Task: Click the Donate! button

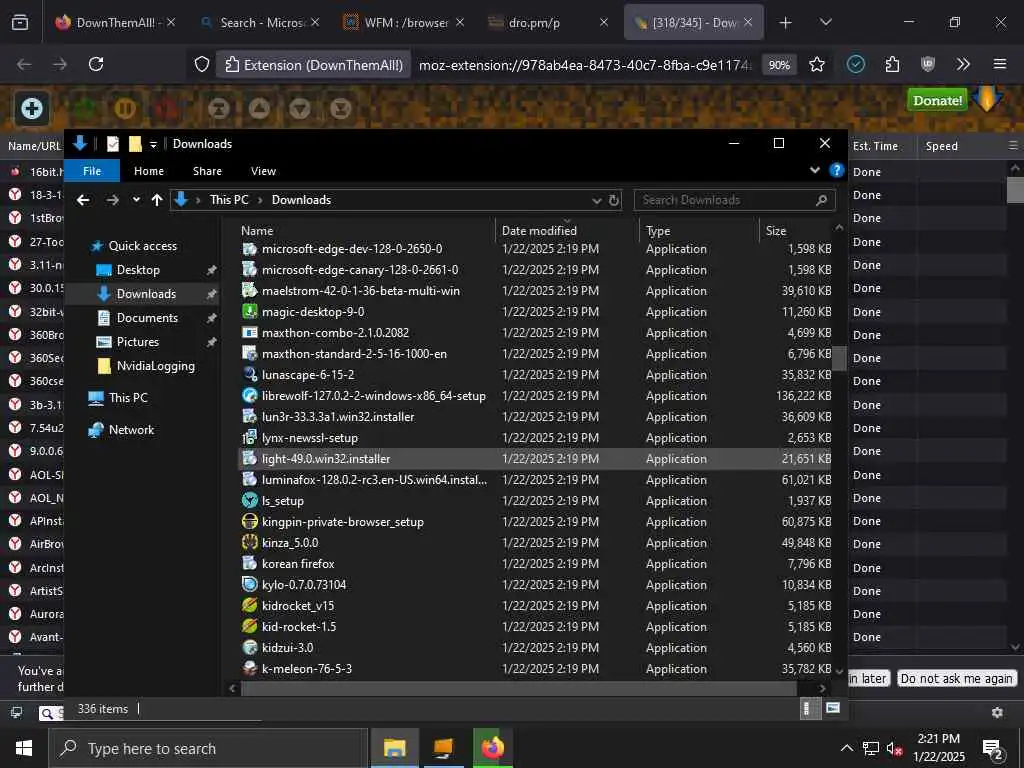Action: click(937, 101)
